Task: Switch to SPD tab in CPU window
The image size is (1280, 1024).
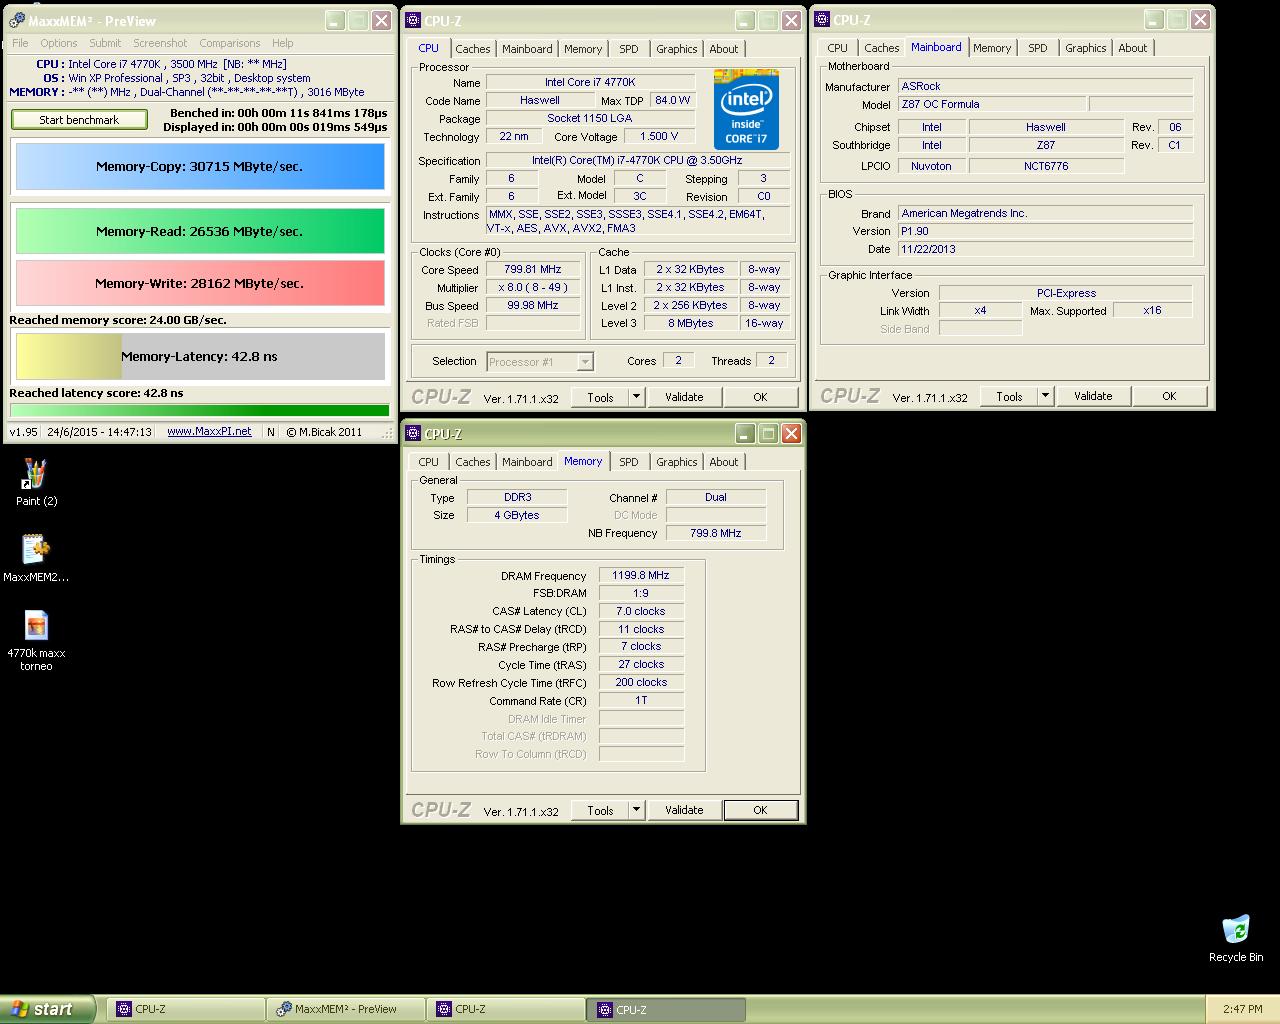Action: (x=629, y=49)
